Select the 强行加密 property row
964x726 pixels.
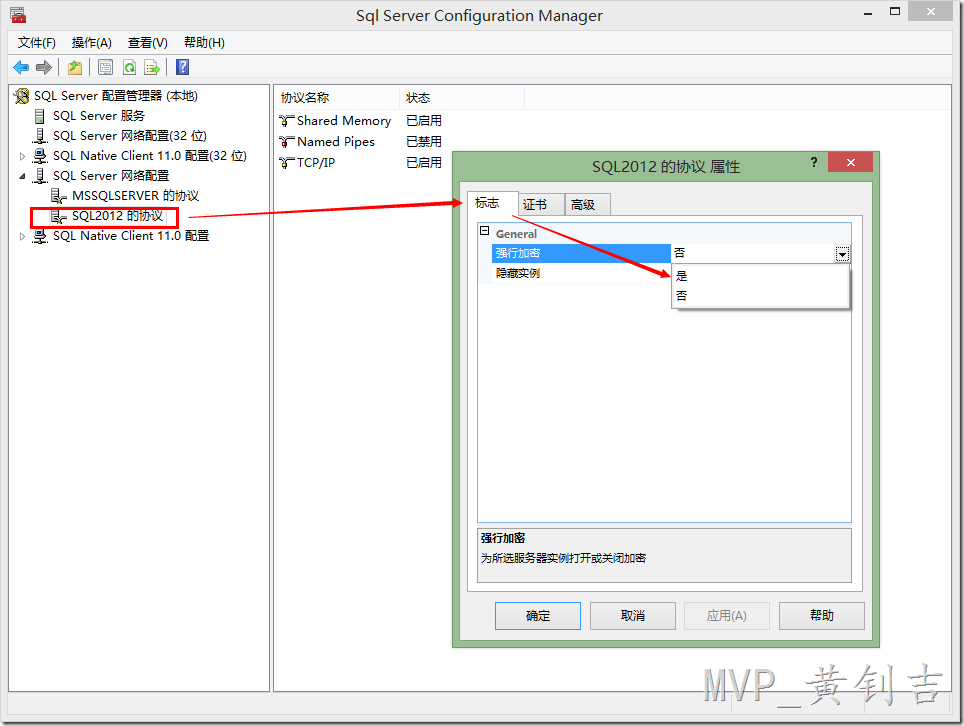pyautogui.click(x=581, y=253)
